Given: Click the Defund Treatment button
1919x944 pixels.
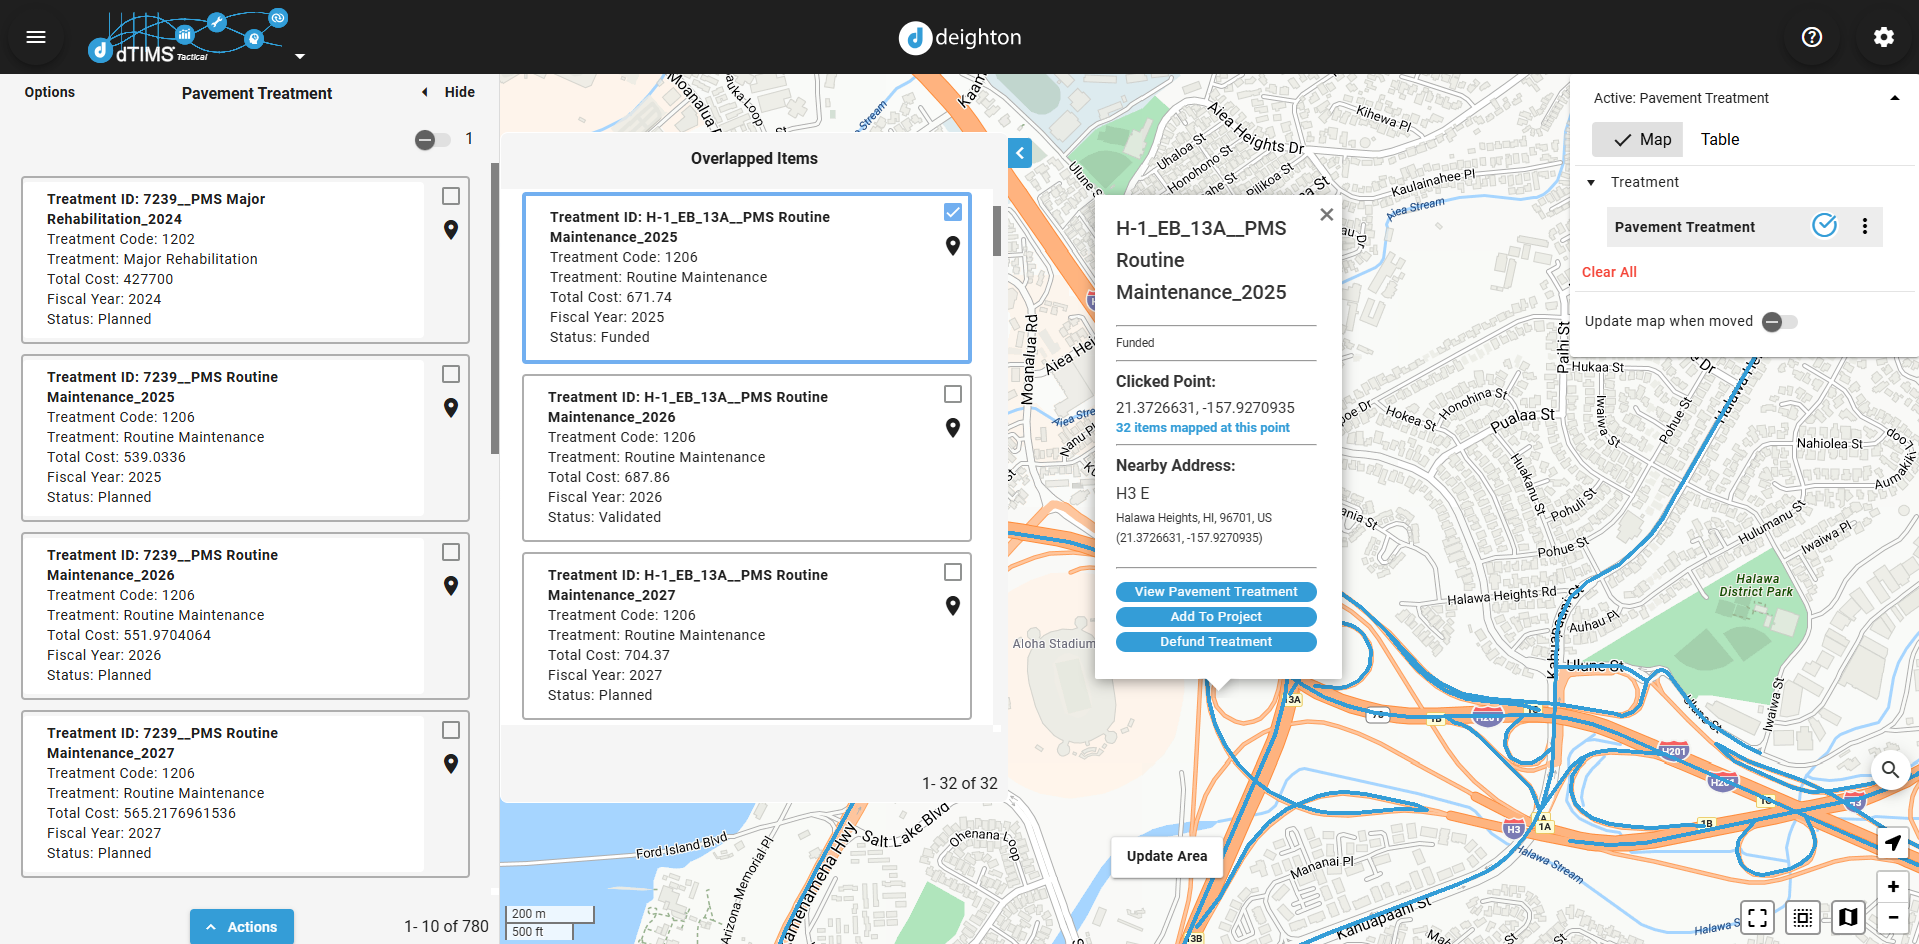Looking at the screenshot, I should tap(1215, 641).
